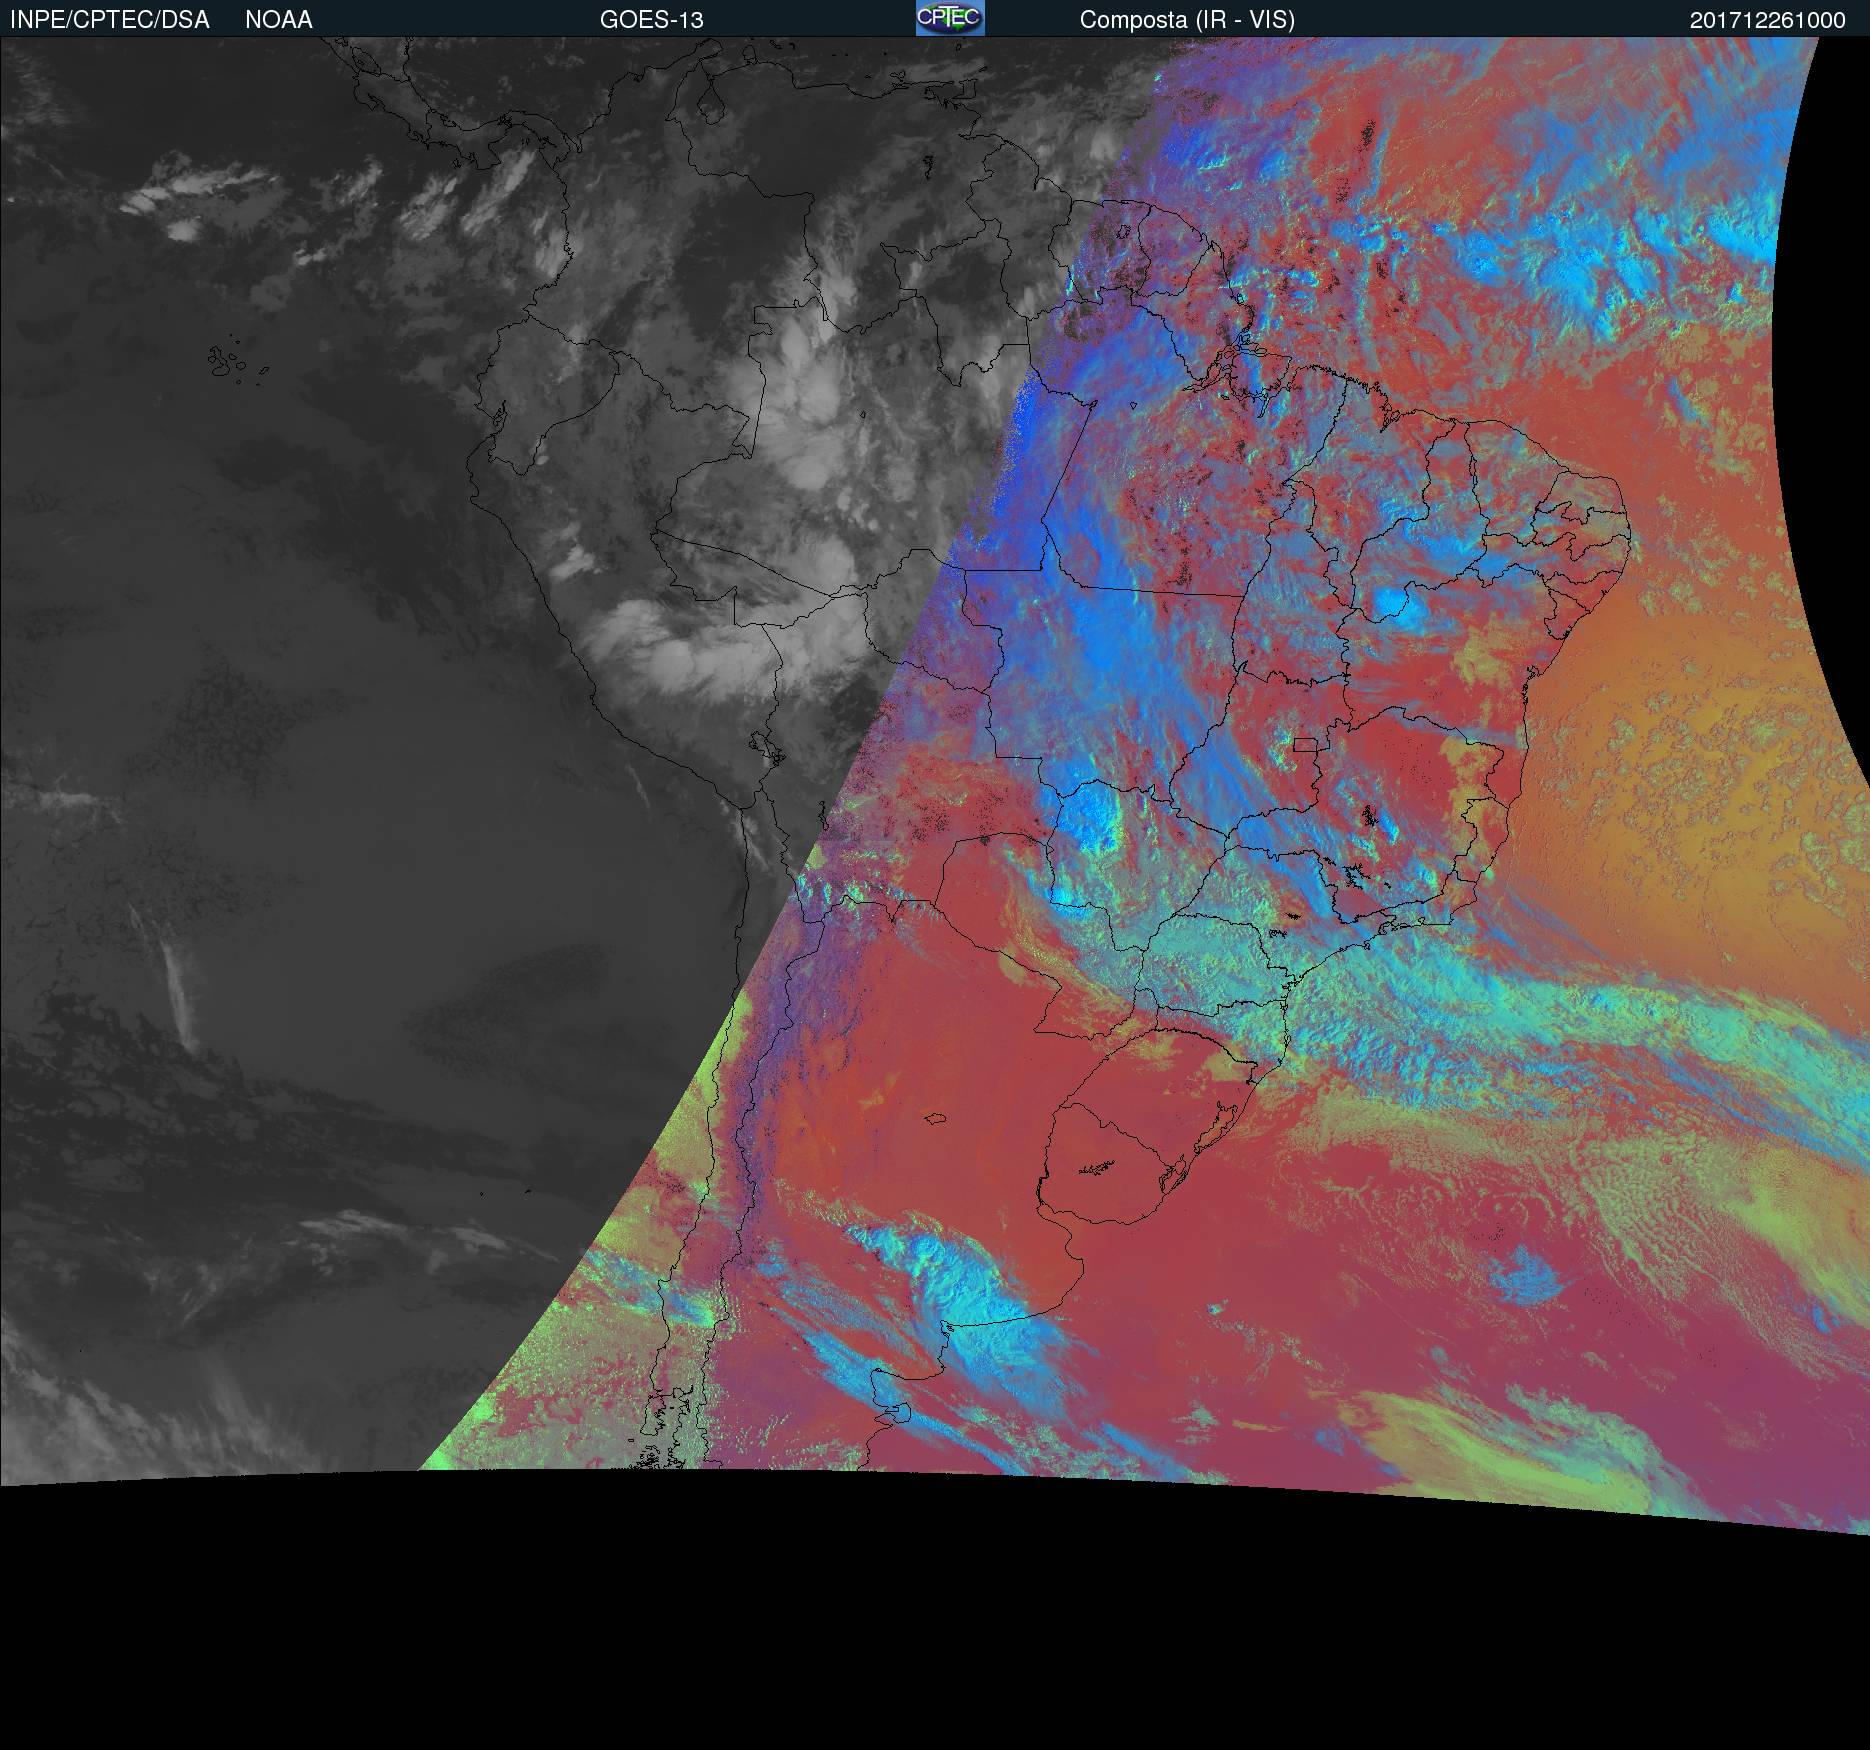This screenshot has height=1750, width=1870.
Task: Click the Composta (IR - VIS) title
Action: click(x=1187, y=20)
